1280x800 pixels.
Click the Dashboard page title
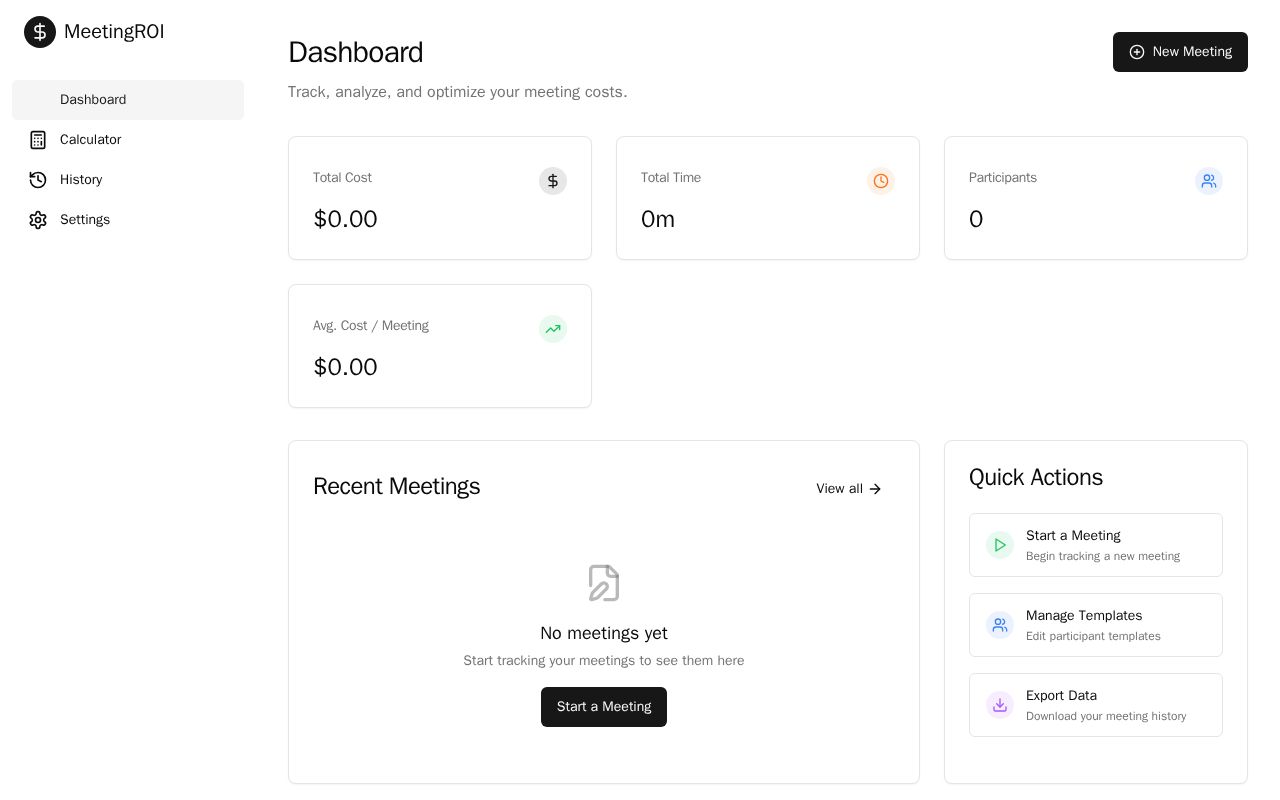point(356,52)
